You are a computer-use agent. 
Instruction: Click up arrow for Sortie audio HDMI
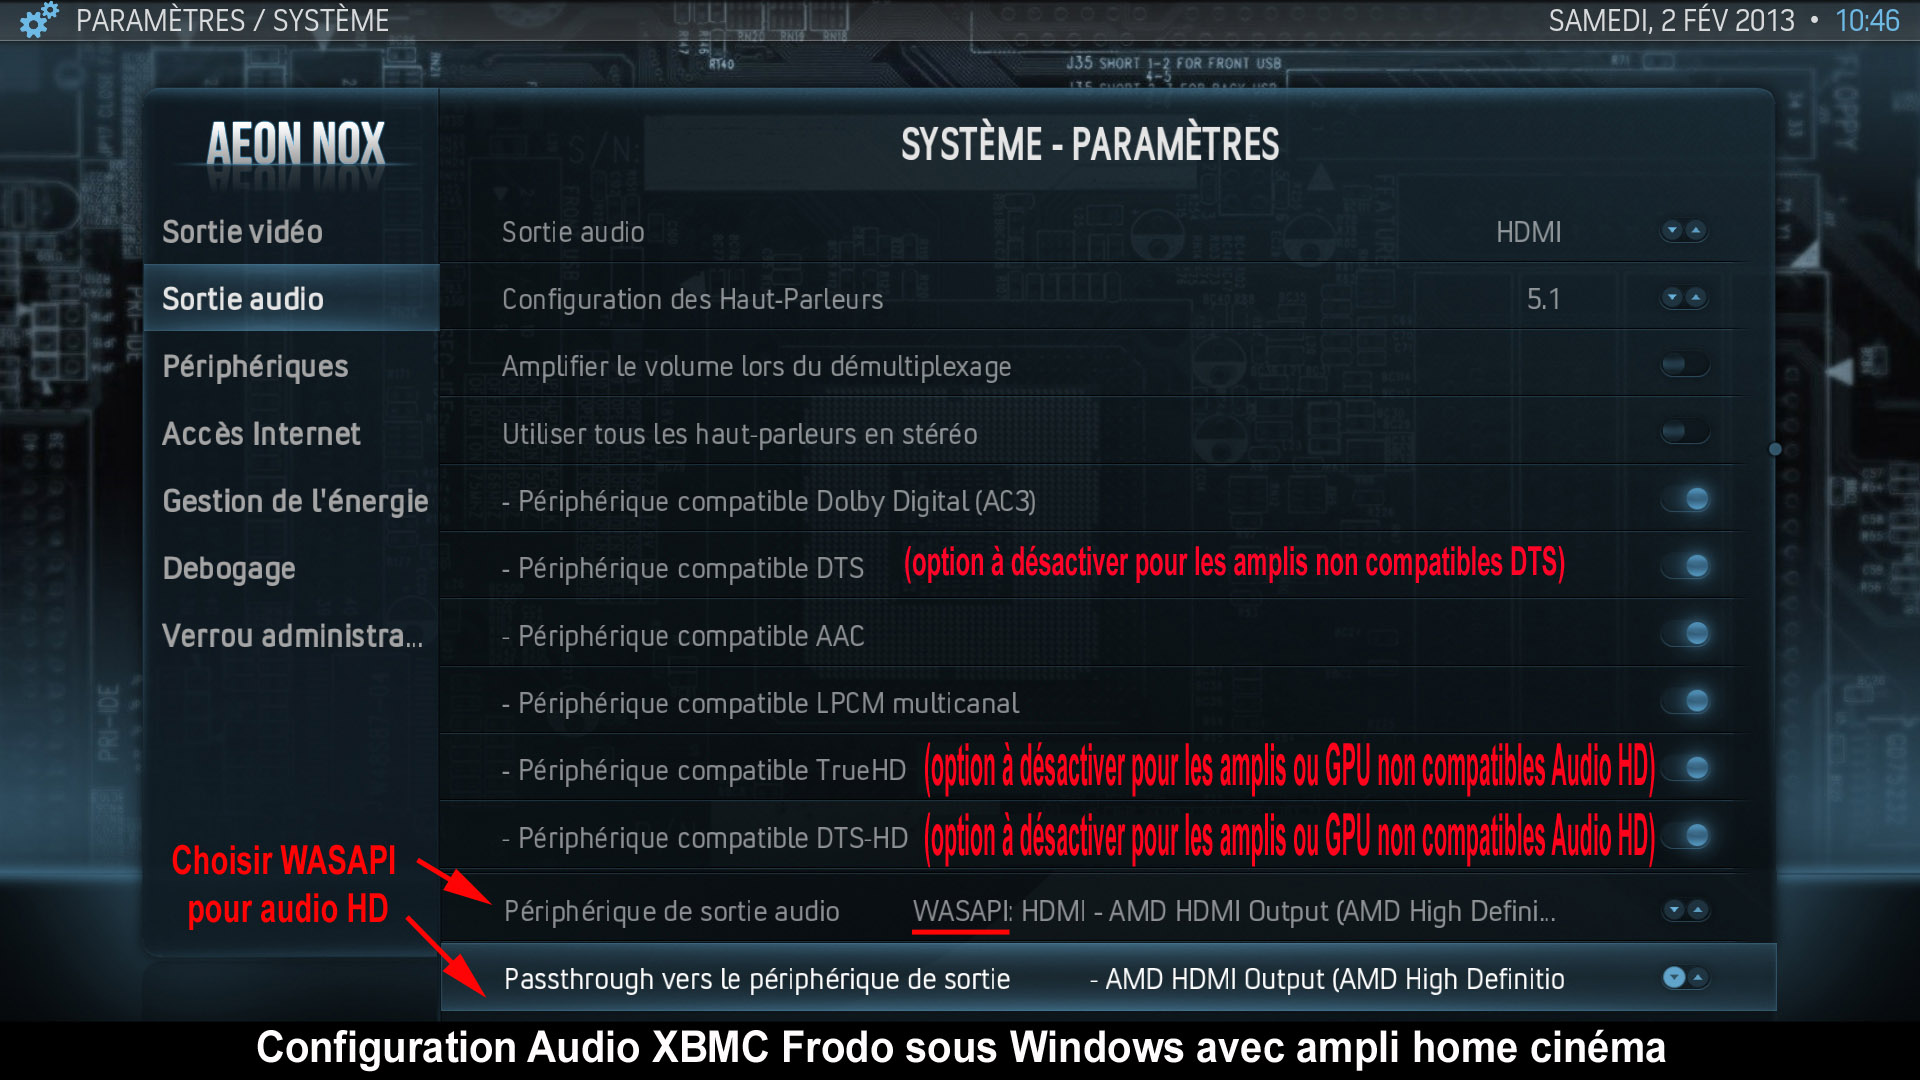(1696, 231)
